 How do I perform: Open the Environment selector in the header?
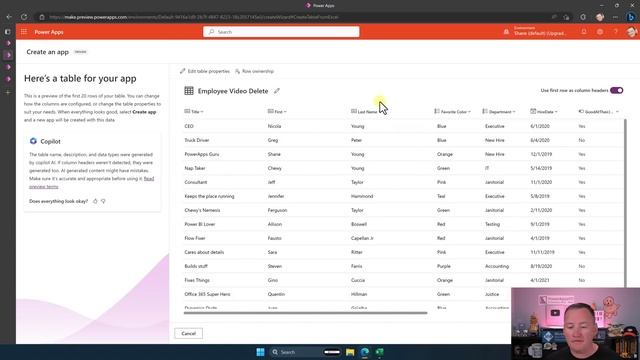tap(540, 31)
